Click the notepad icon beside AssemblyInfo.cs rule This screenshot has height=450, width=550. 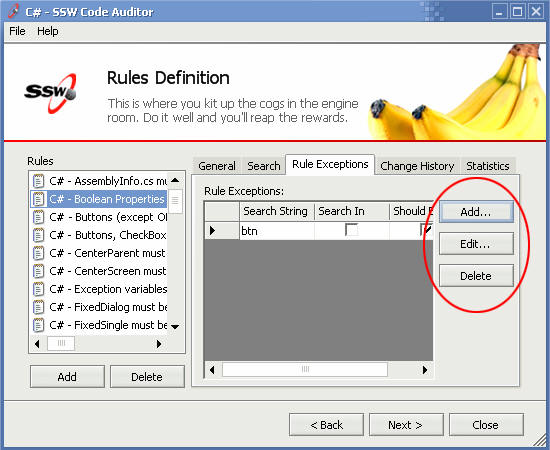(x=38, y=181)
